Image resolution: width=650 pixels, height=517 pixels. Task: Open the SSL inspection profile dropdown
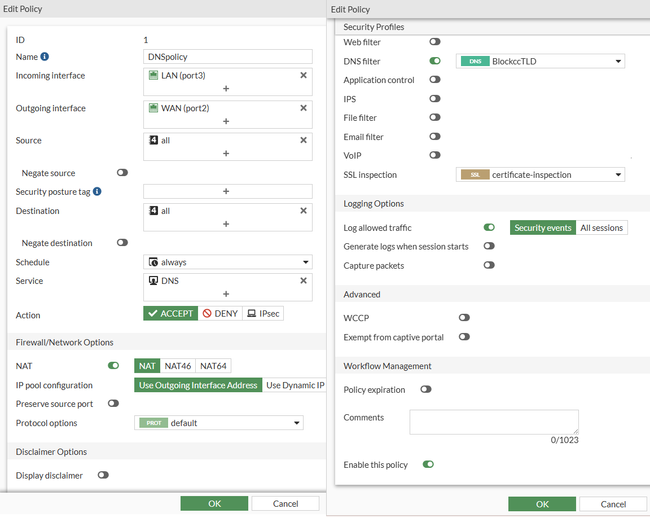540,175
